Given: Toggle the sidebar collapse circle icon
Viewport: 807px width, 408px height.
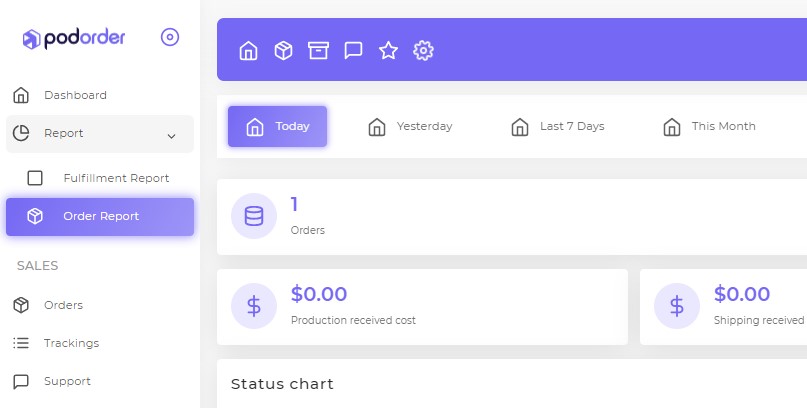Looking at the screenshot, I should [x=170, y=37].
